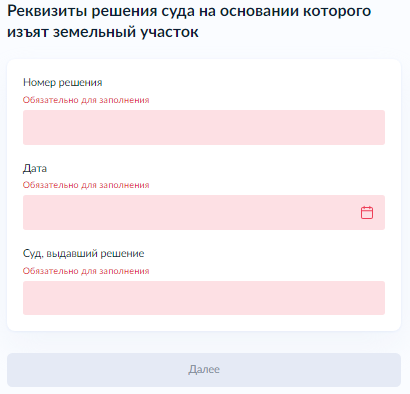Click into the Дата input field
The image size is (410, 394).
coord(204,212)
